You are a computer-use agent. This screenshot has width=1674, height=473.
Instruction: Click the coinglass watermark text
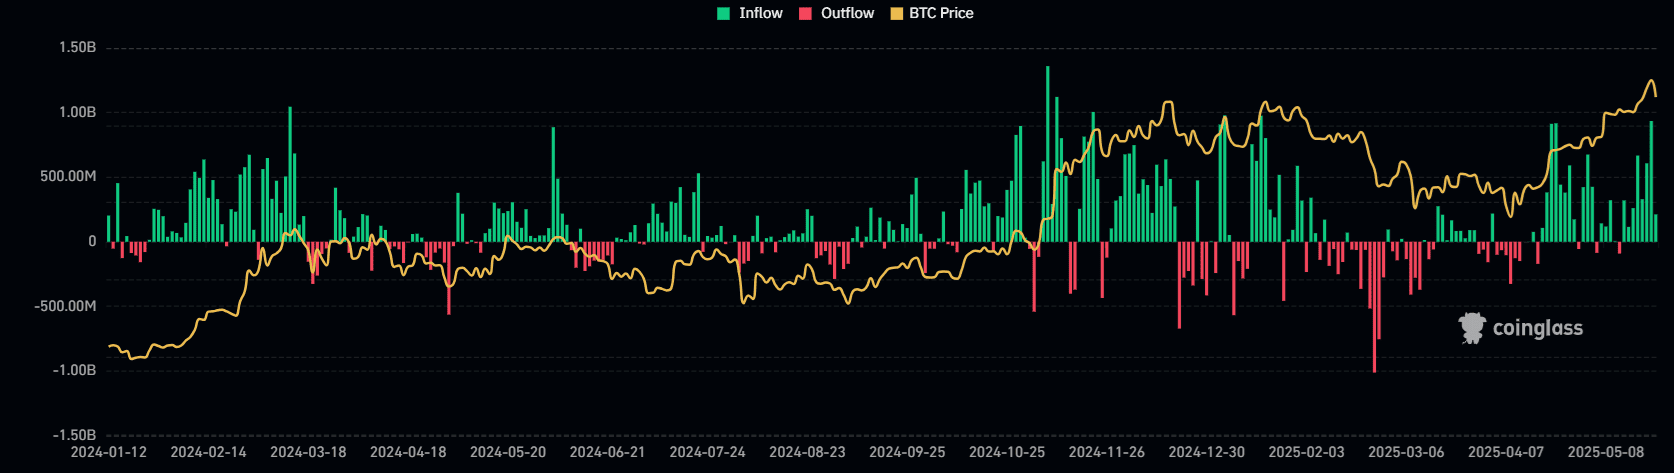(x=1537, y=328)
